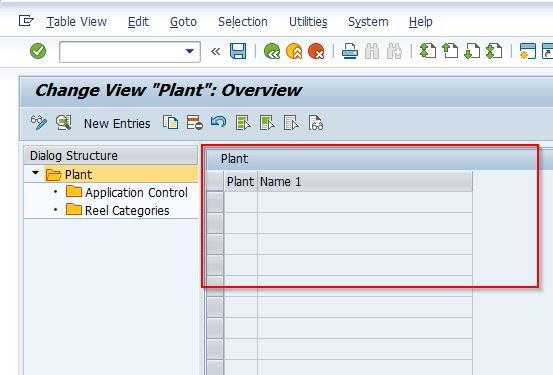Select the Application Control folder
Viewport: 553px width, 375px height.
coord(136,193)
